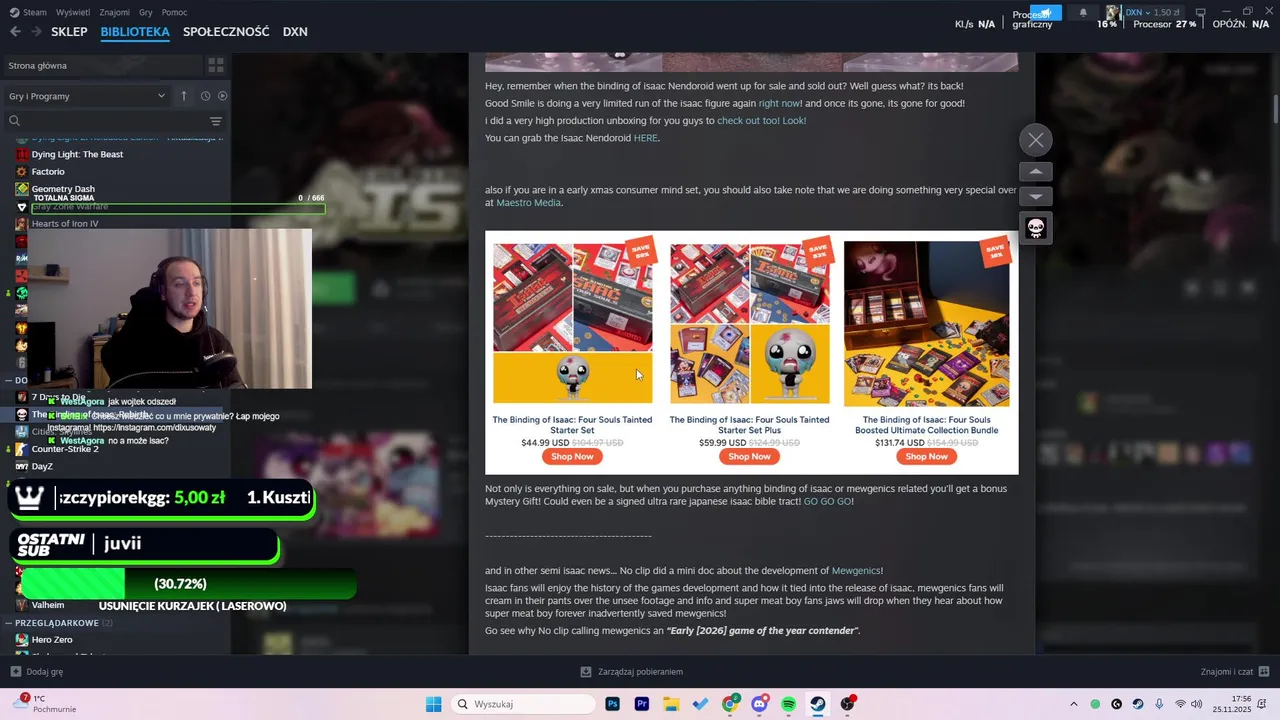Open Tainted Starter Set Plus product image
This screenshot has width=1280, height=720.
tap(749, 323)
